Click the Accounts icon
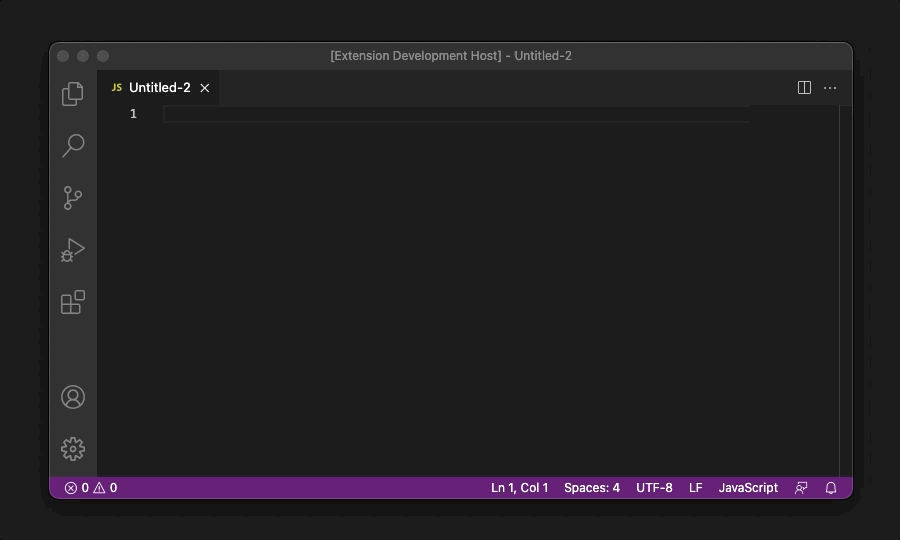900x540 pixels. click(73, 397)
